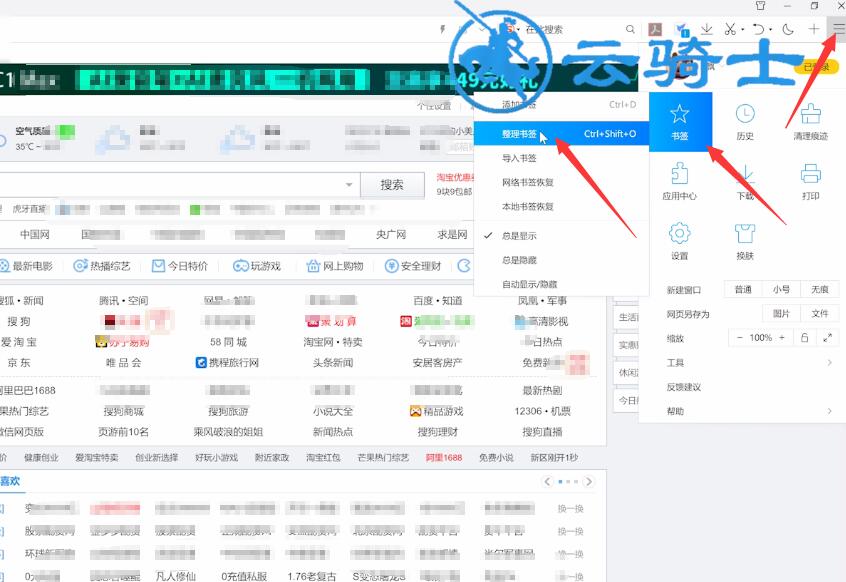Open a new 无痕 incognito window

(x=820, y=290)
